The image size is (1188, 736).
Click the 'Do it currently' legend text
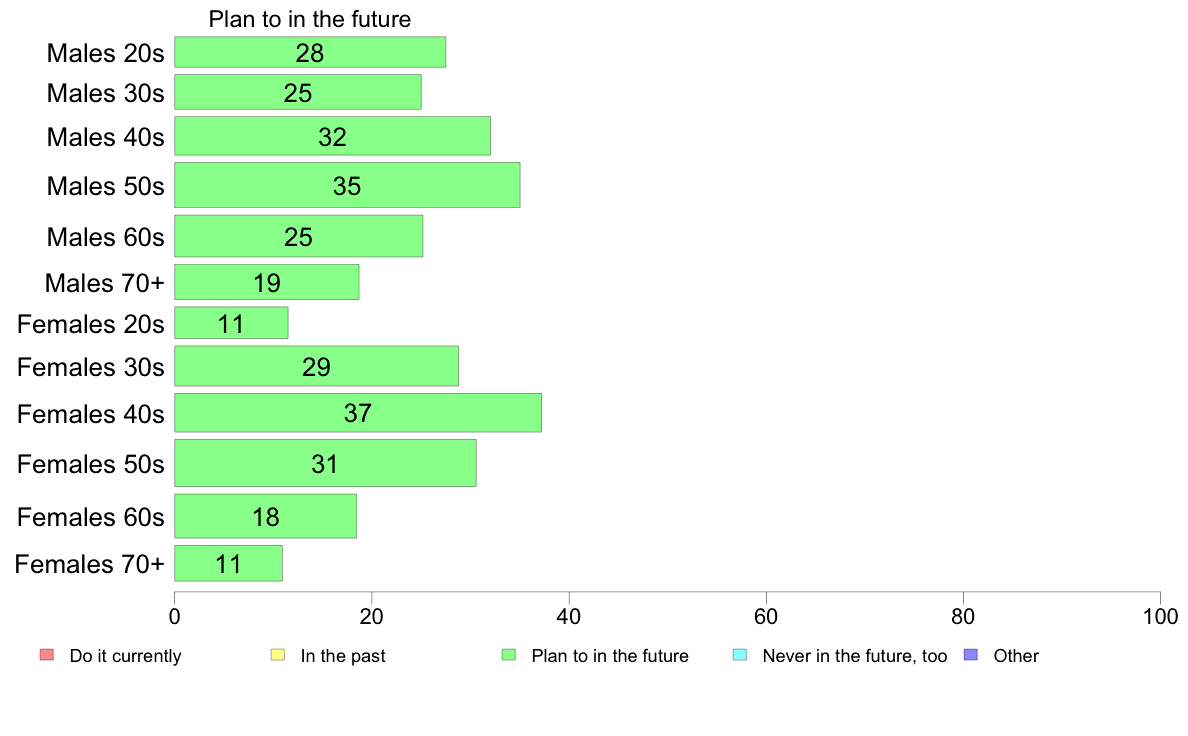pos(126,656)
